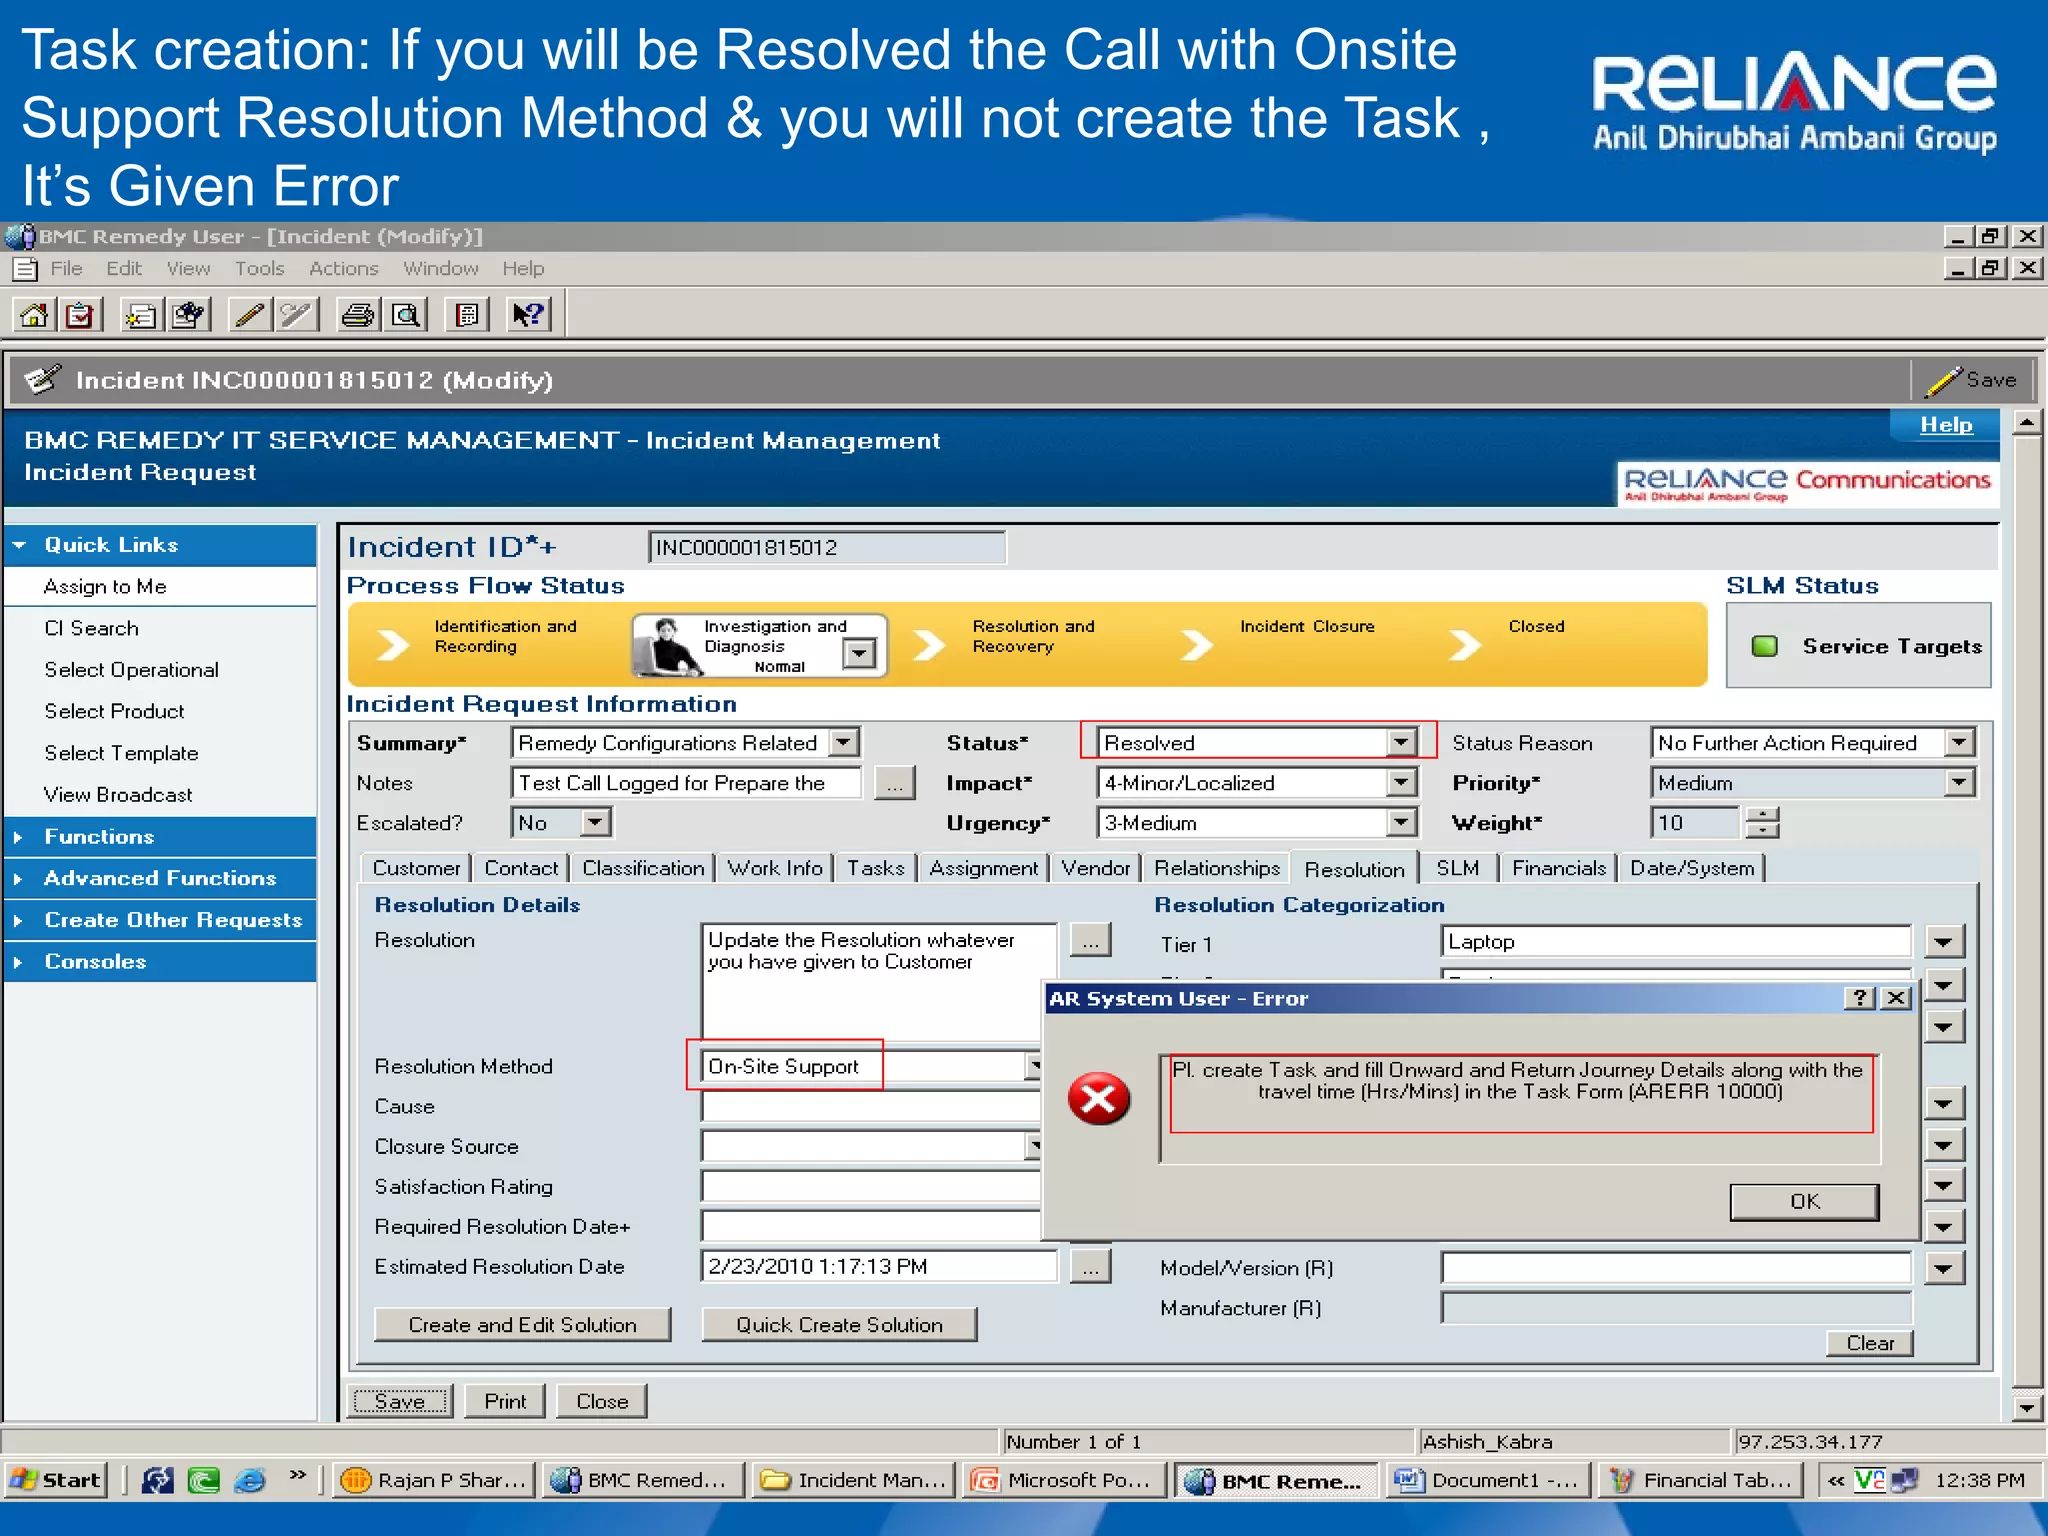Open the Actions menu
The height and width of the screenshot is (1536, 2048).
[344, 269]
